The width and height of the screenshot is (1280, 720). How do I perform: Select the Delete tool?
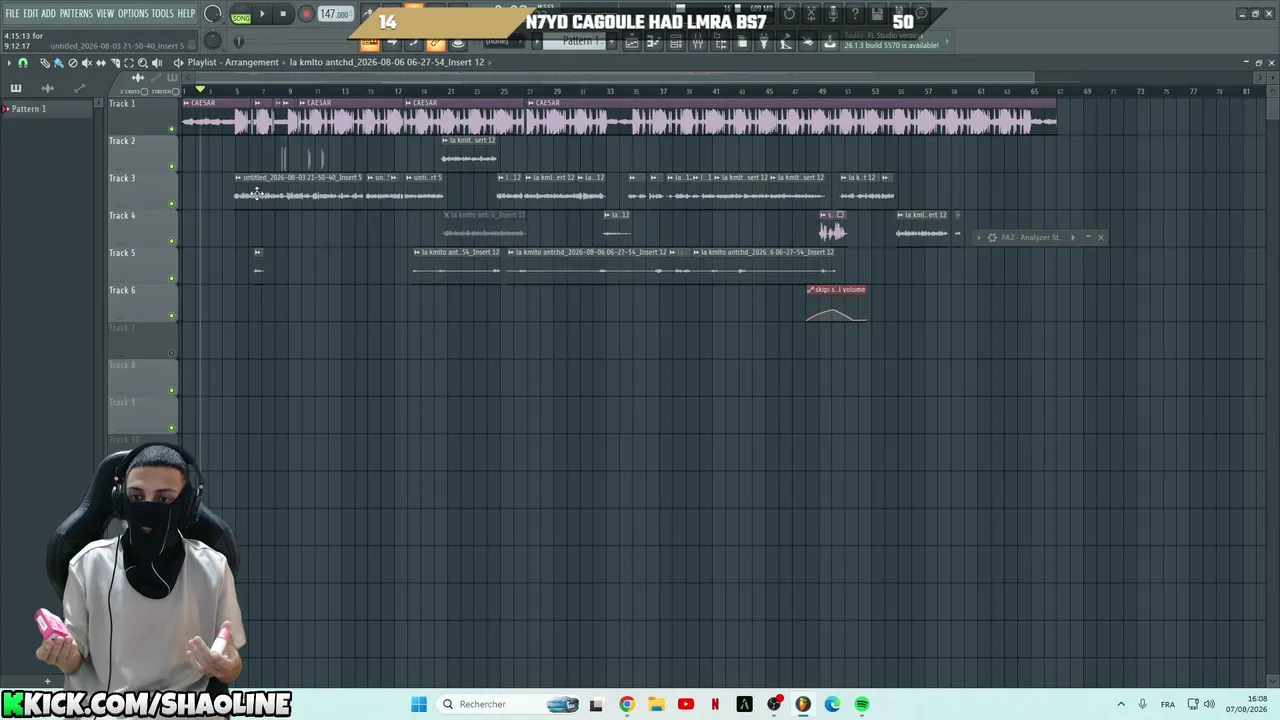click(73, 62)
